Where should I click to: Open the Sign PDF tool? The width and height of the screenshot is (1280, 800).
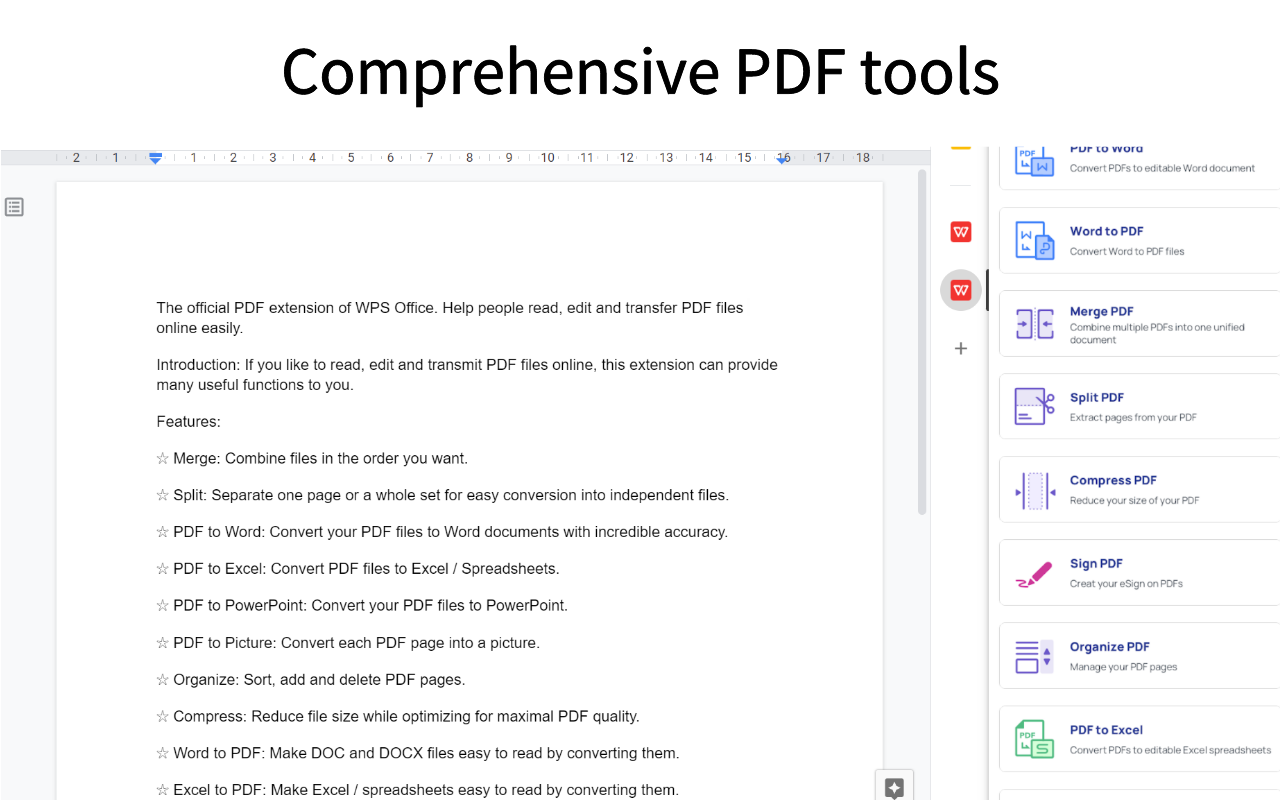1139,573
